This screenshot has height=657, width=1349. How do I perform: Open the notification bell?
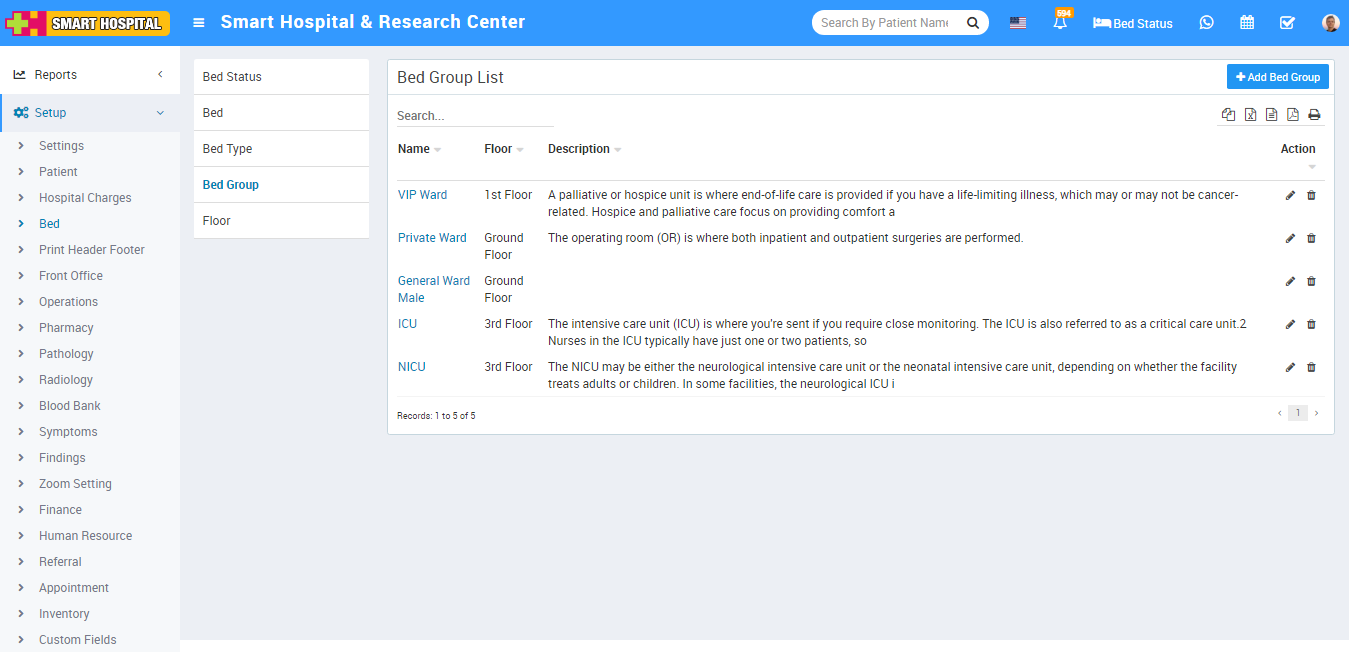point(1060,23)
